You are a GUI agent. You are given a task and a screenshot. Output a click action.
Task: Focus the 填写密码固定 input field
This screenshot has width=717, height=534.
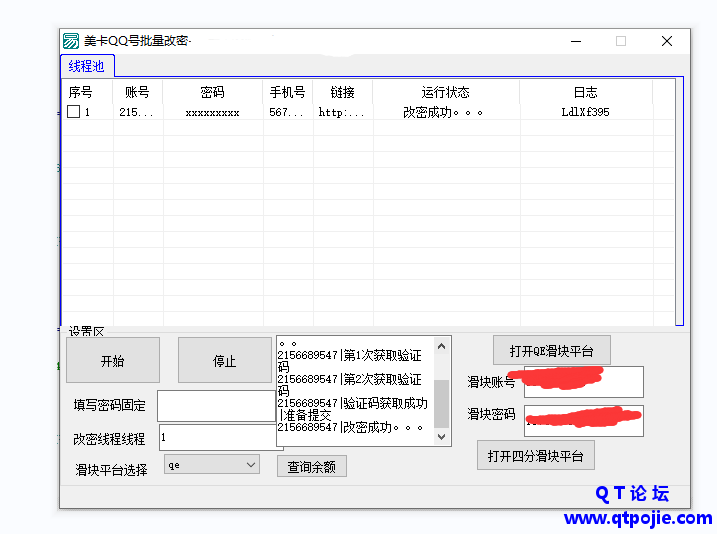point(217,406)
